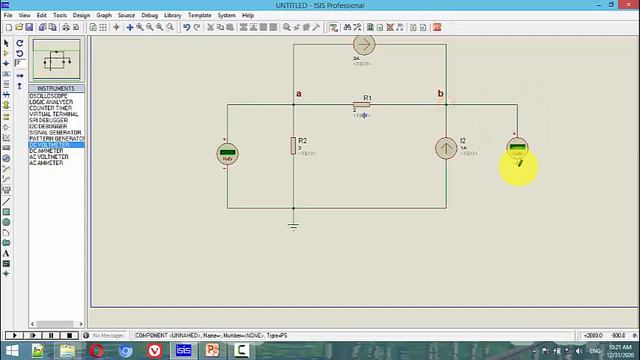Open the File menu
Screen dimensions: 640x360
point(8,15)
